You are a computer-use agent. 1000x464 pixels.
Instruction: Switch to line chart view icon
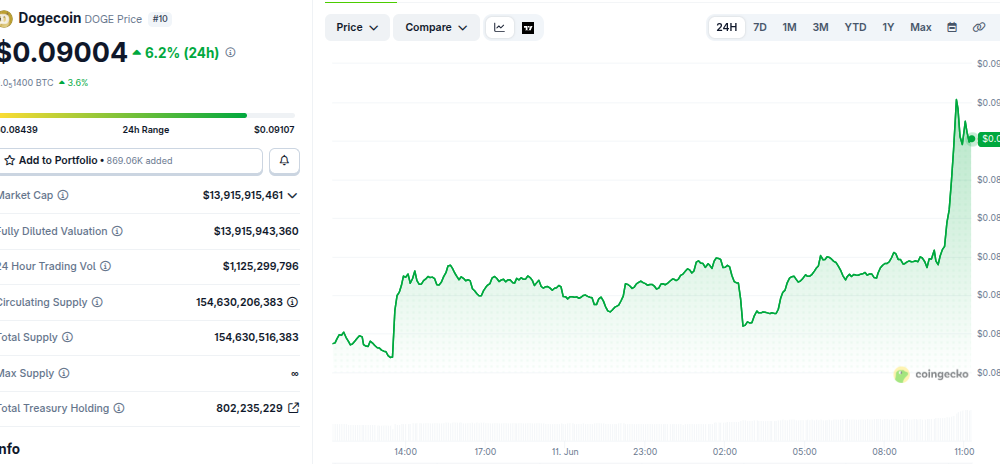pos(500,27)
